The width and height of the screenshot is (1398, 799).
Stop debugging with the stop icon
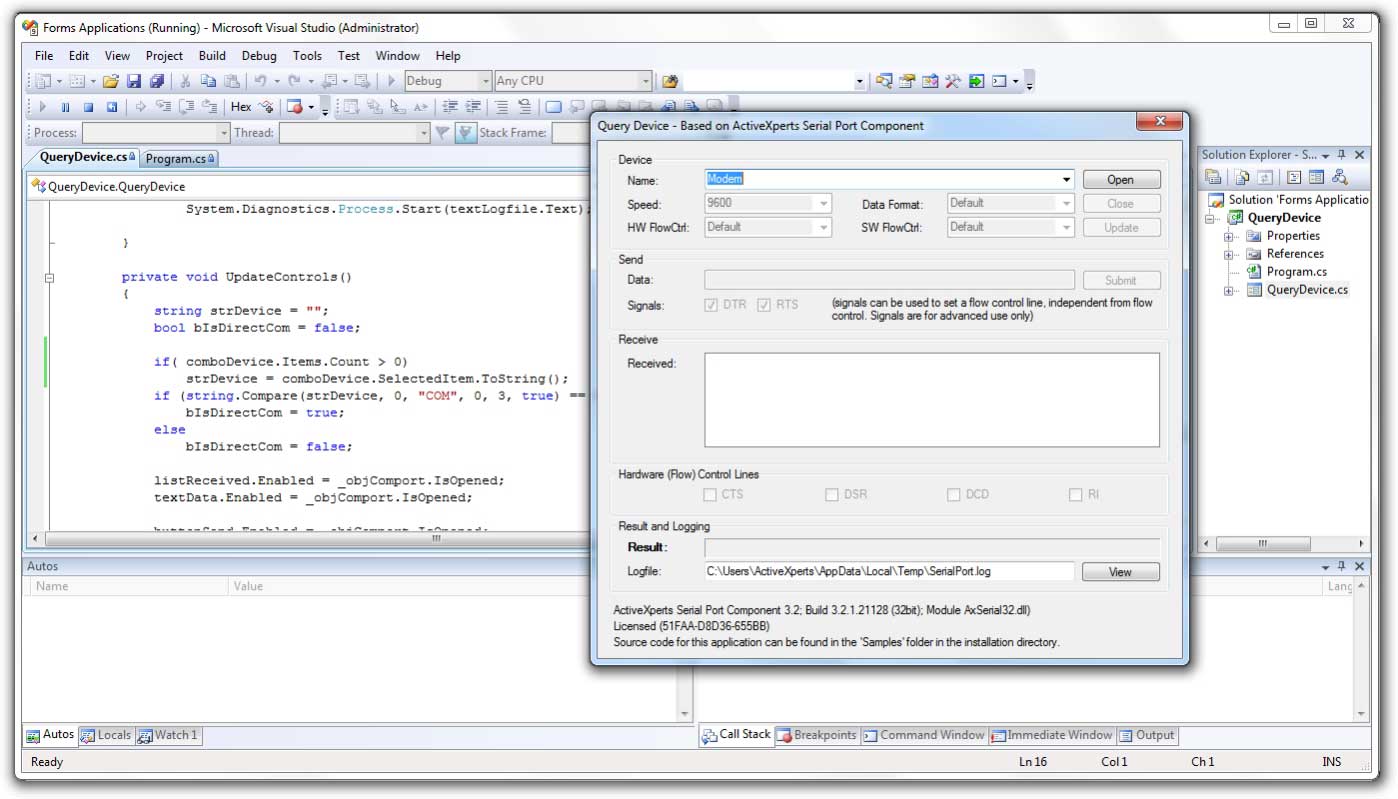pyautogui.click(x=88, y=107)
